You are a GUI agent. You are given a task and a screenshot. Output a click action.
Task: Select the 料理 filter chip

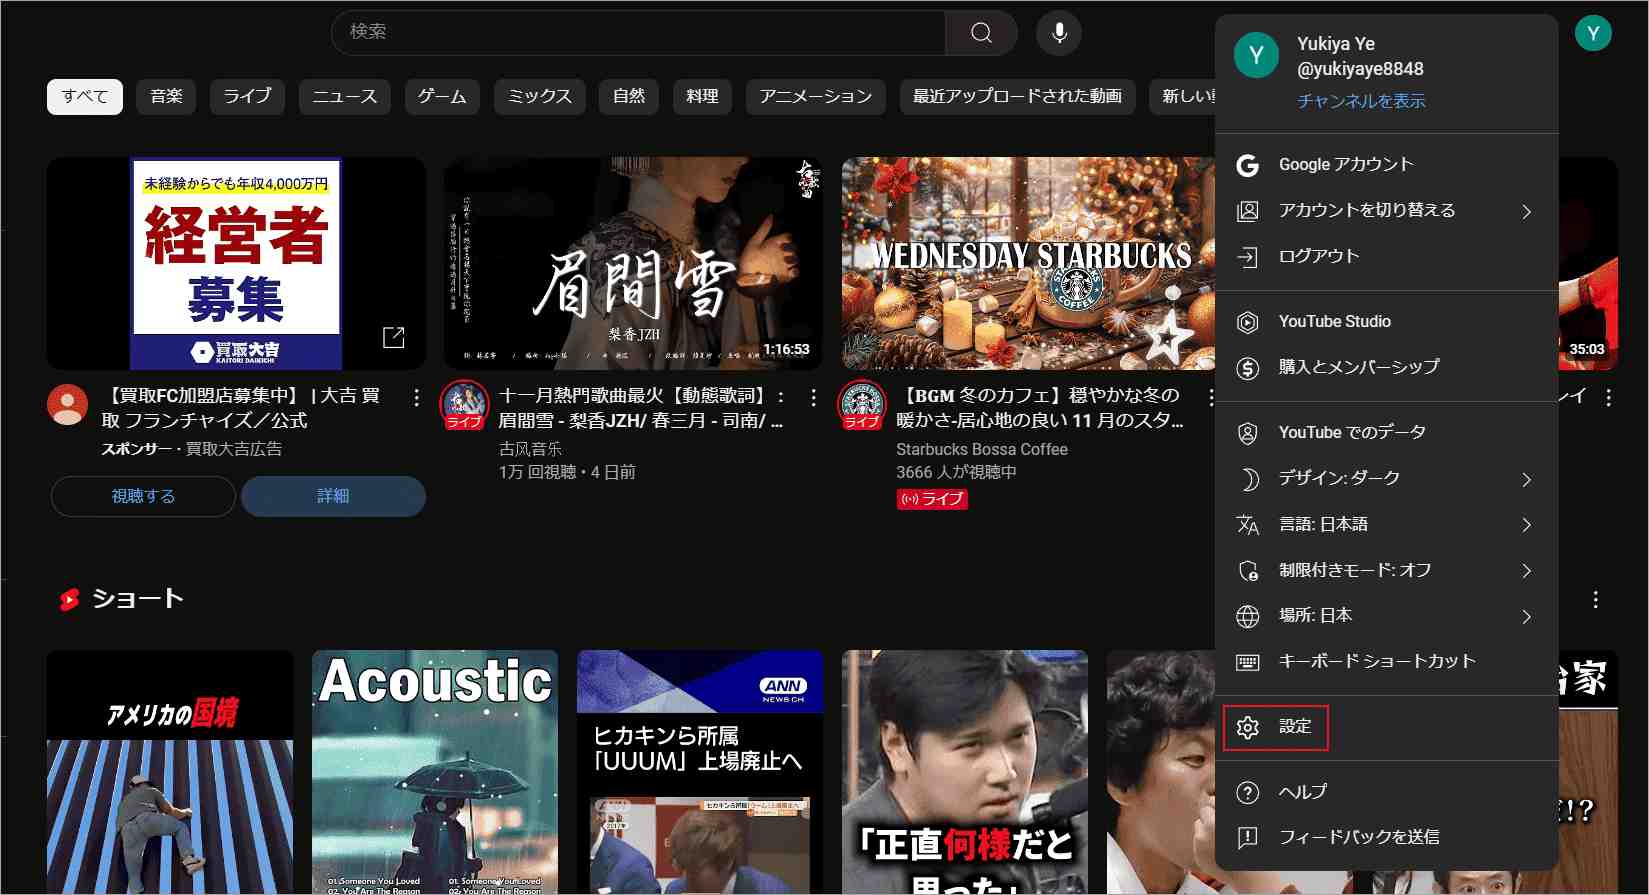click(x=702, y=97)
